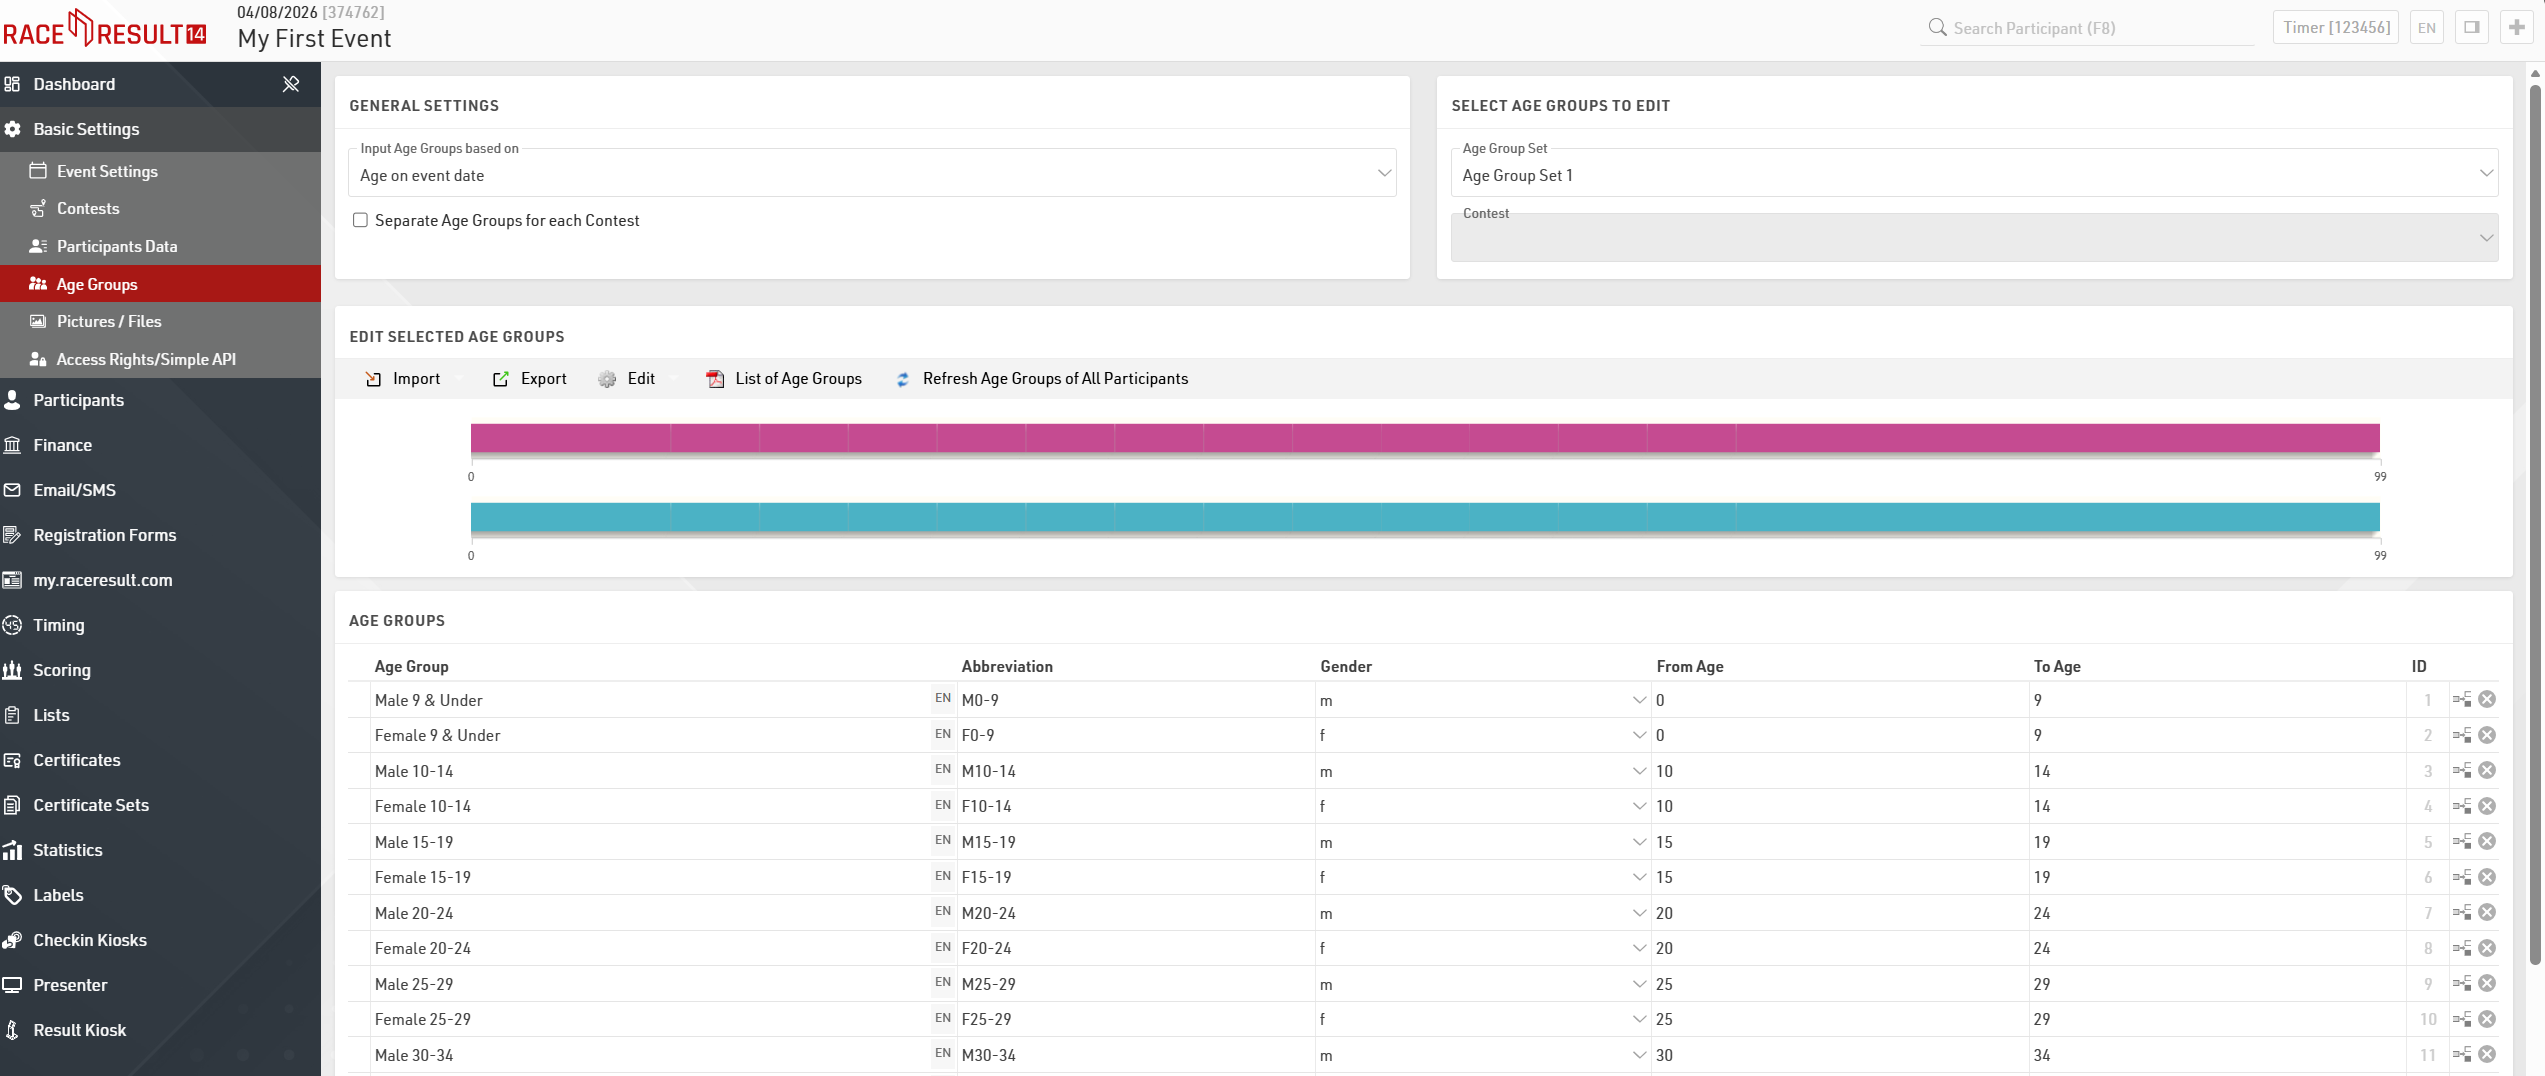Screen dimensions: 2545x1076
Task: Delete the Male 9 & Under age group
Action: click(x=2487, y=700)
